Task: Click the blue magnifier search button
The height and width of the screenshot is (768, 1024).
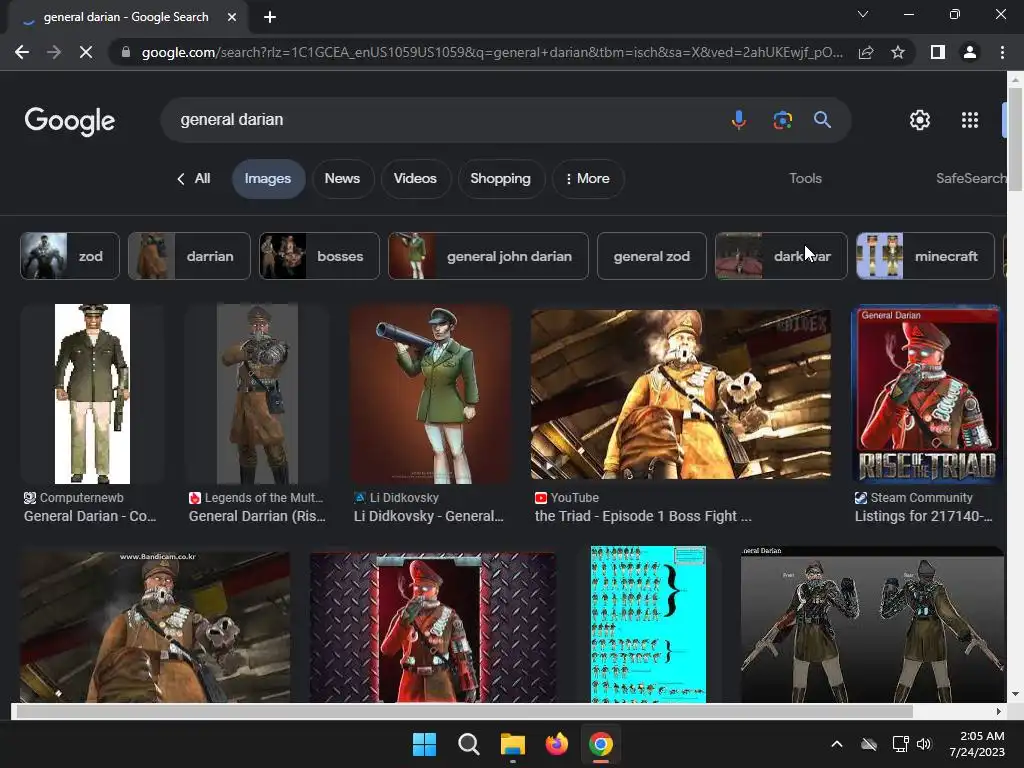Action: coord(822,120)
